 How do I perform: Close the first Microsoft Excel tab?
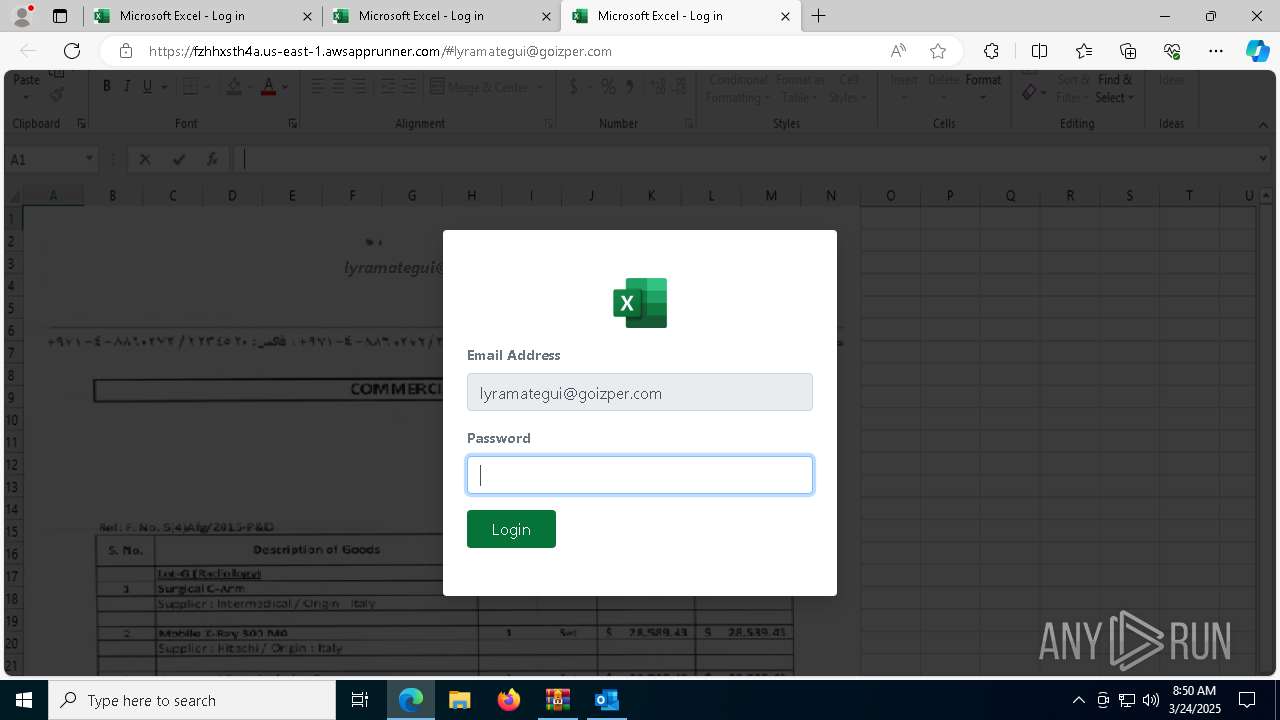(x=306, y=16)
